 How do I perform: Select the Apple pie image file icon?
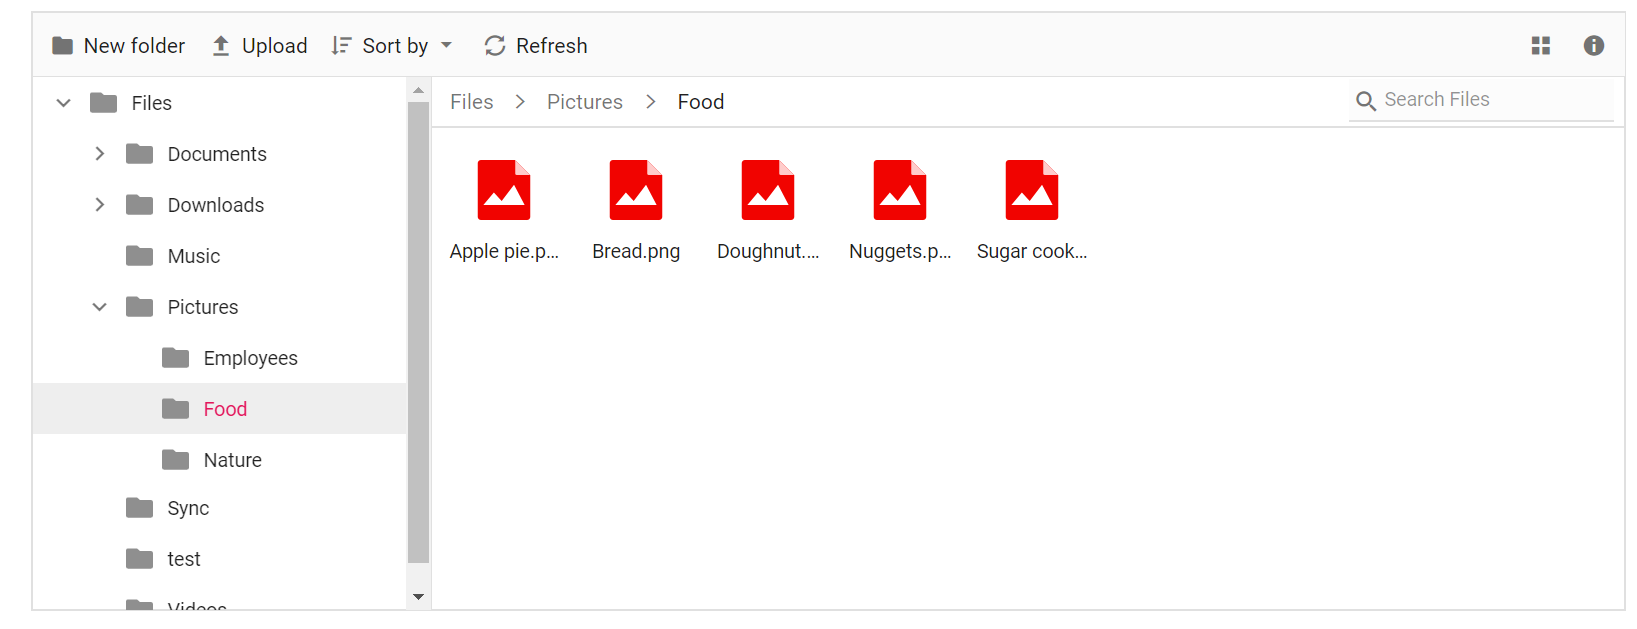click(x=504, y=190)
